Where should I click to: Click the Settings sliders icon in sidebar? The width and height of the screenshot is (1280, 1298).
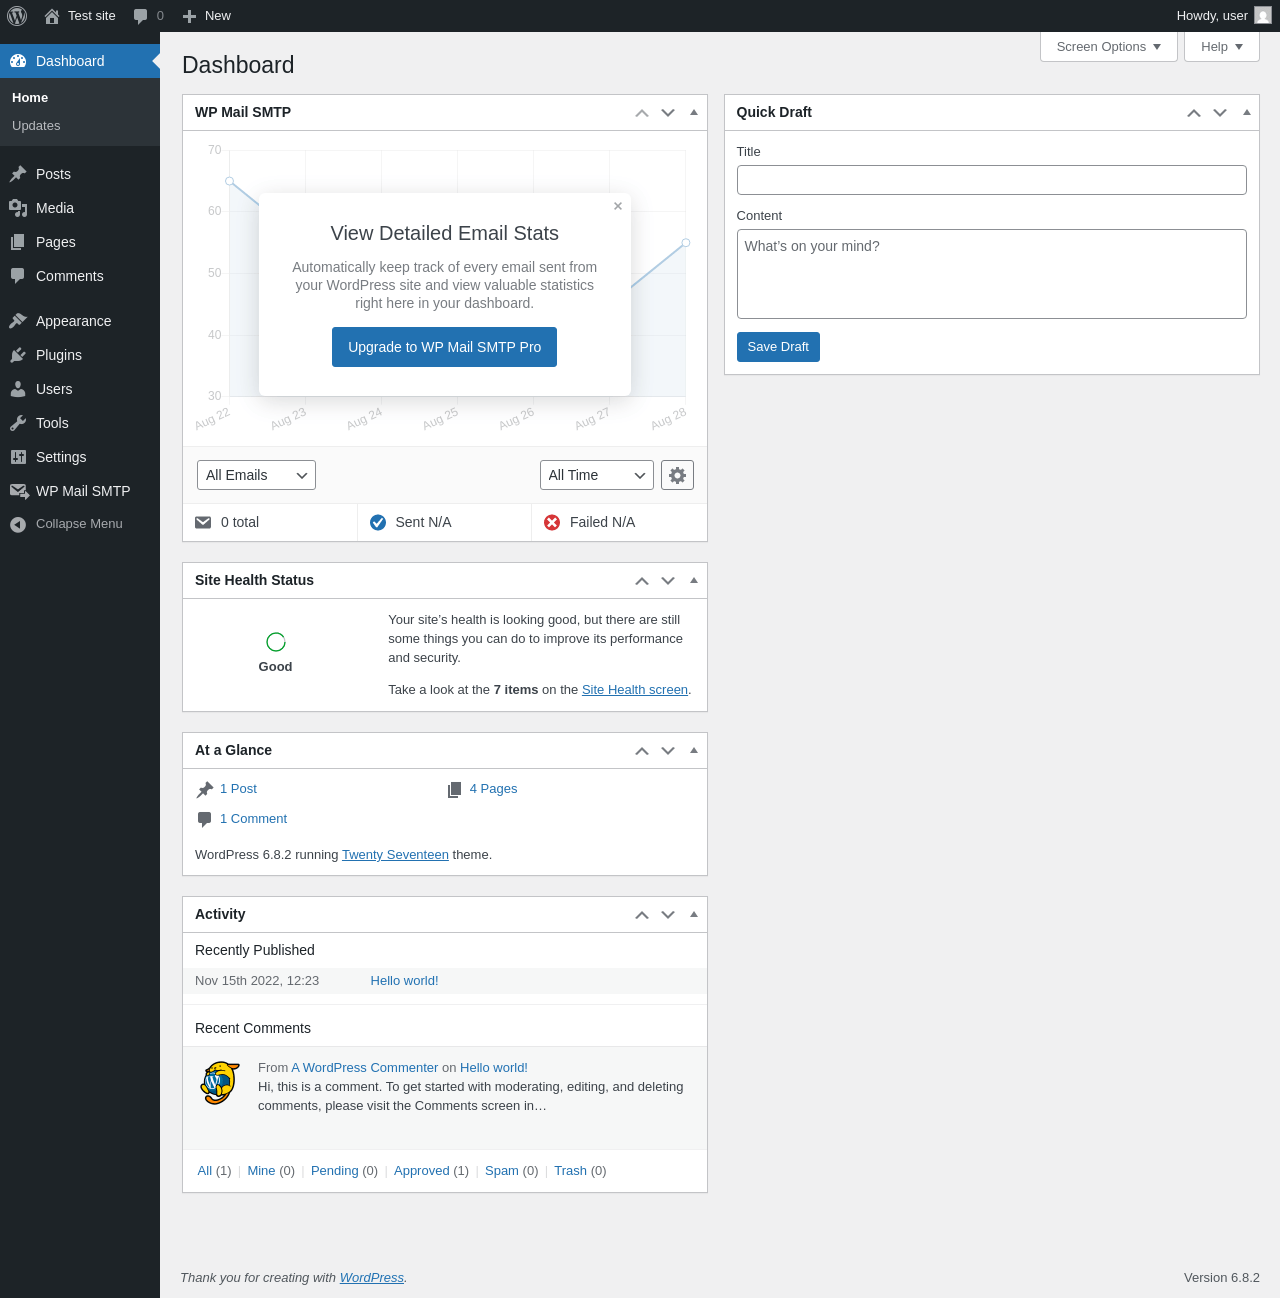(18, 457)
